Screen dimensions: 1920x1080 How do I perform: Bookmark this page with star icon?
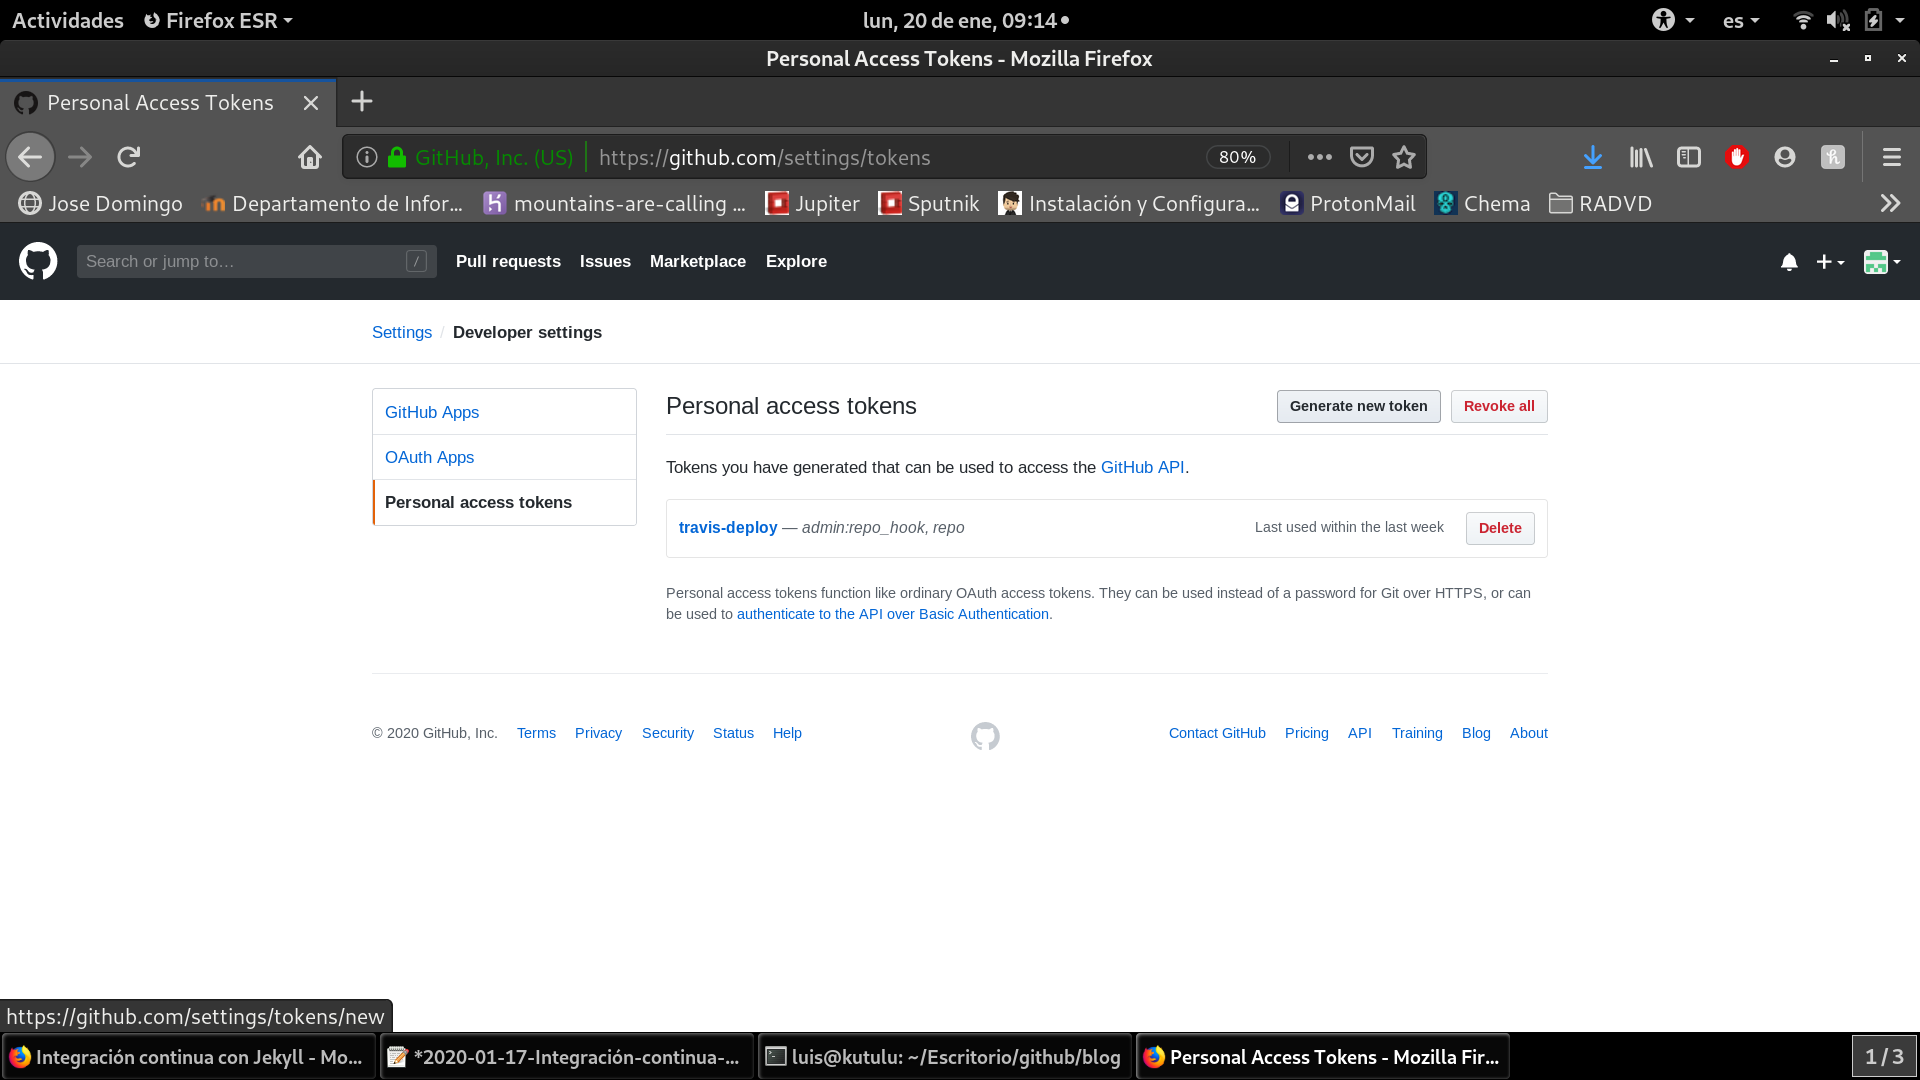click(1404, 157)
